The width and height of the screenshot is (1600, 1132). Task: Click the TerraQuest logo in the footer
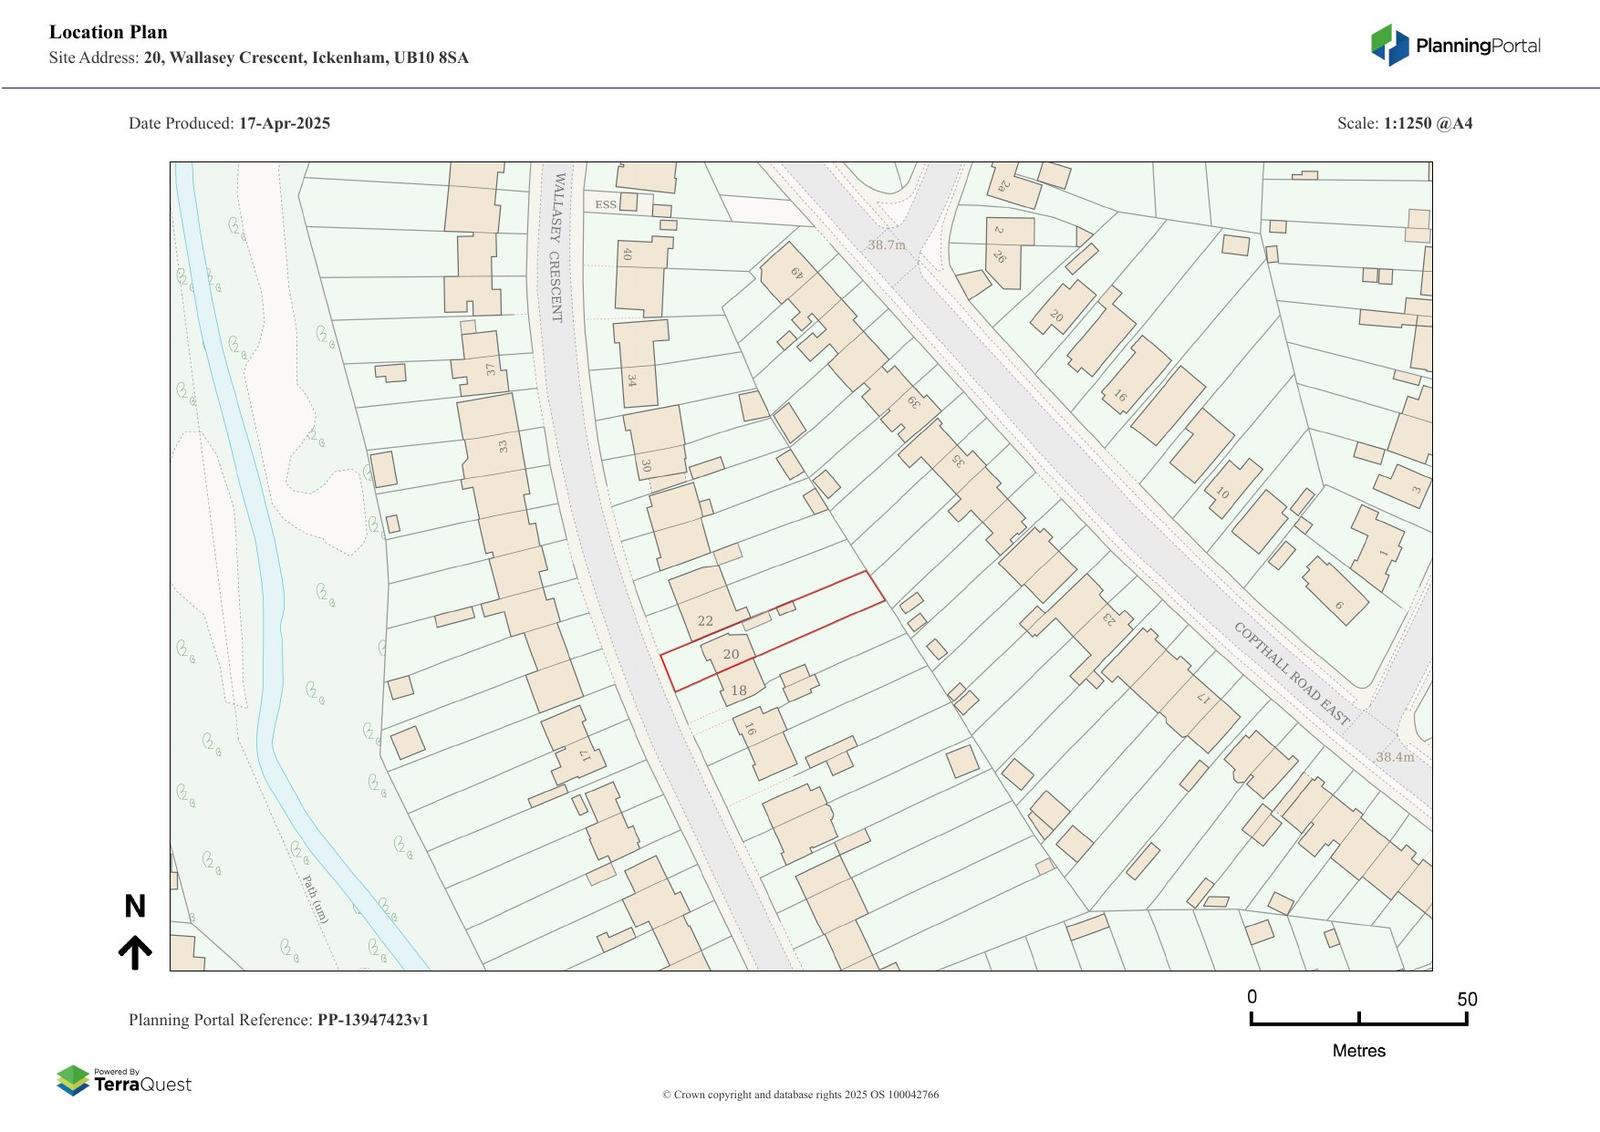(124, 1081)
